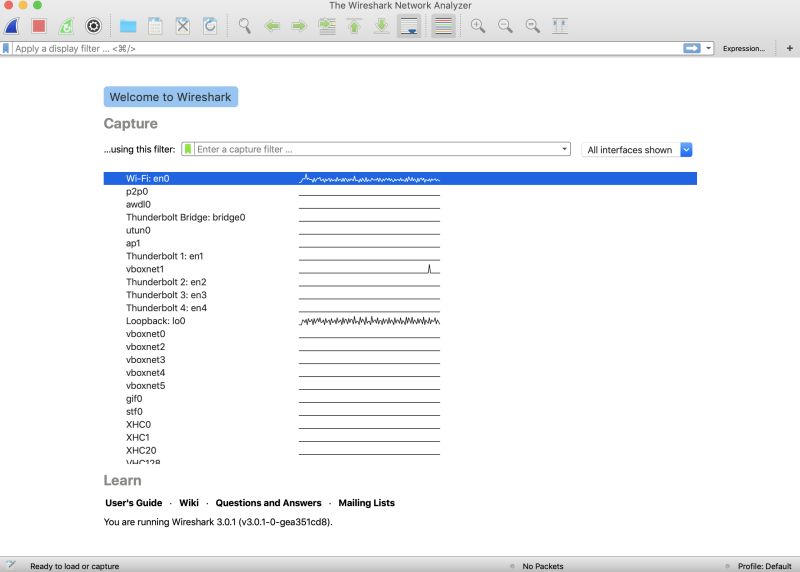Click the Welcome to Wireshark banner

170,97
